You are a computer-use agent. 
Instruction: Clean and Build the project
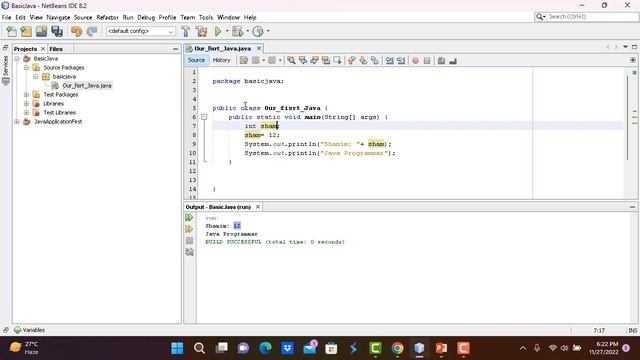click(201, 31)
